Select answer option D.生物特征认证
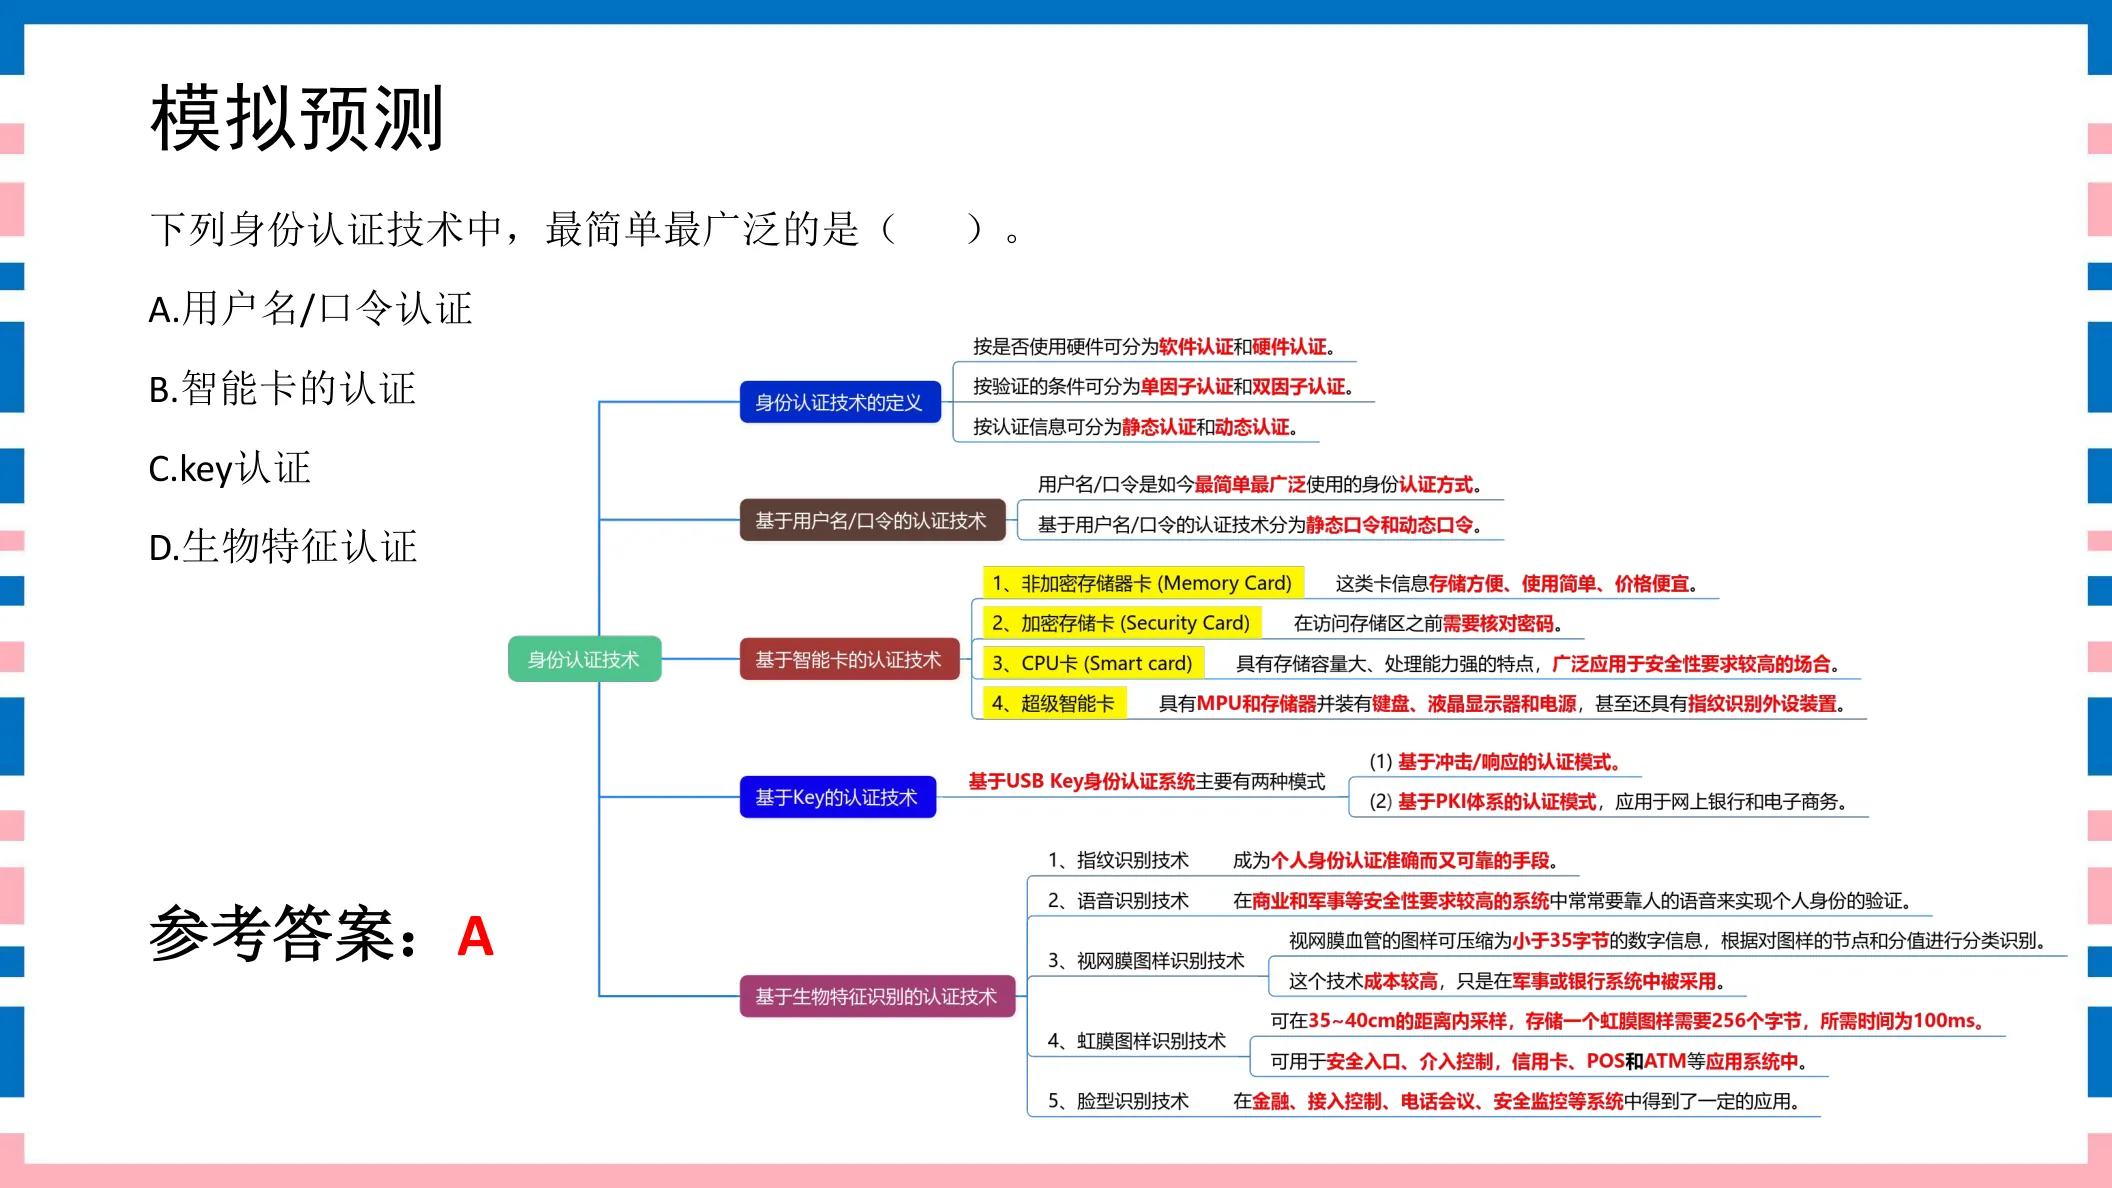Image resolution: width=2112 pixels, height=1188 pixels. (283, 547)
